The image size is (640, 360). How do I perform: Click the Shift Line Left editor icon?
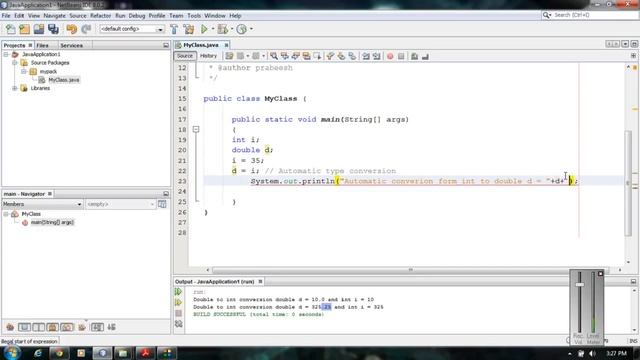pos(366,56)
